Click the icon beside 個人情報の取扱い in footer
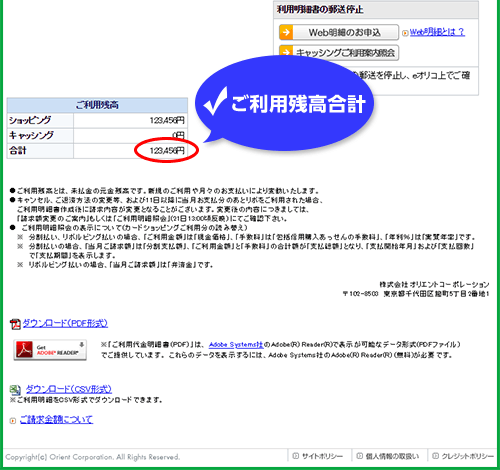This screenshot has width=500, height=470. (359, 456)
